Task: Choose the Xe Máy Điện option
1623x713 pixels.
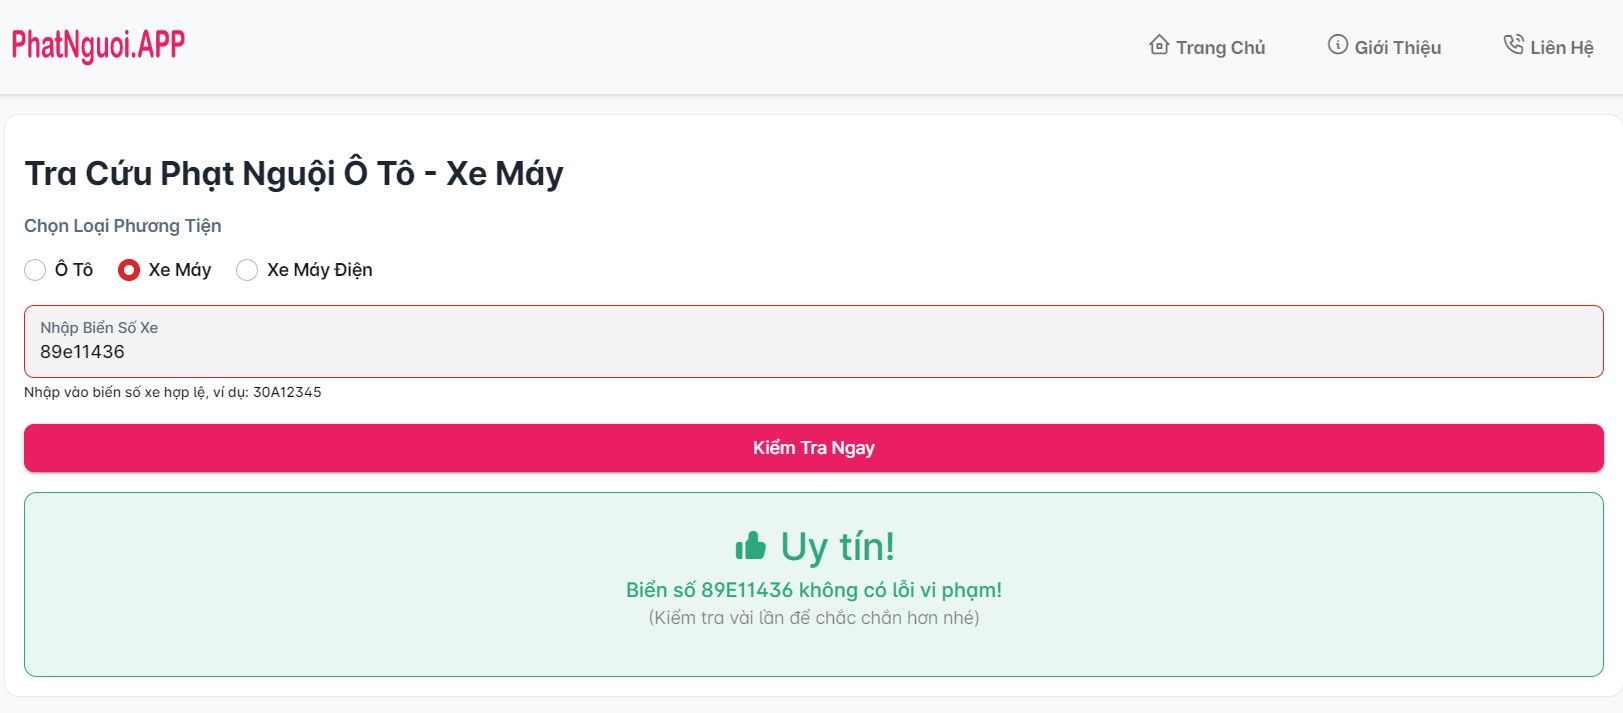Action: pyautogui.click(x=247, y=270)
